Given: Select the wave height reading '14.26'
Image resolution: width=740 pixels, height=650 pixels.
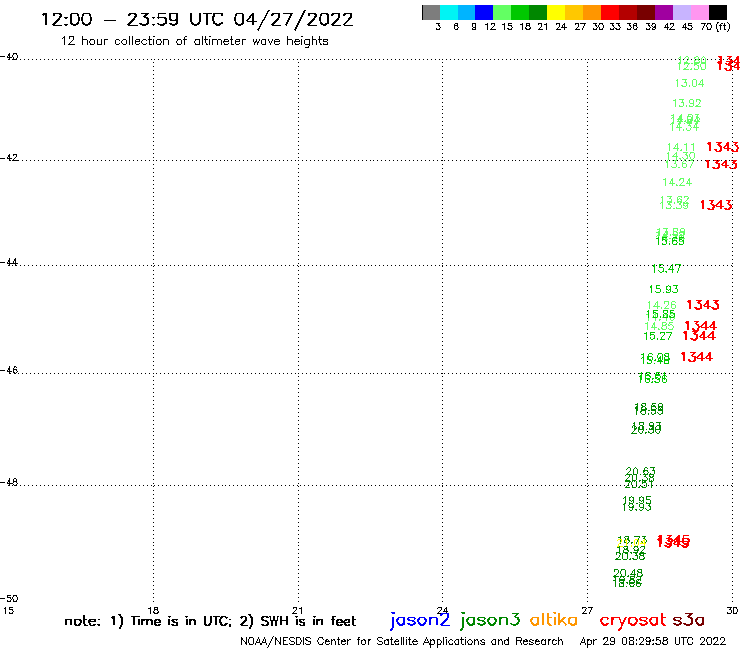Looking at the screenshot, I should point(662,305).
